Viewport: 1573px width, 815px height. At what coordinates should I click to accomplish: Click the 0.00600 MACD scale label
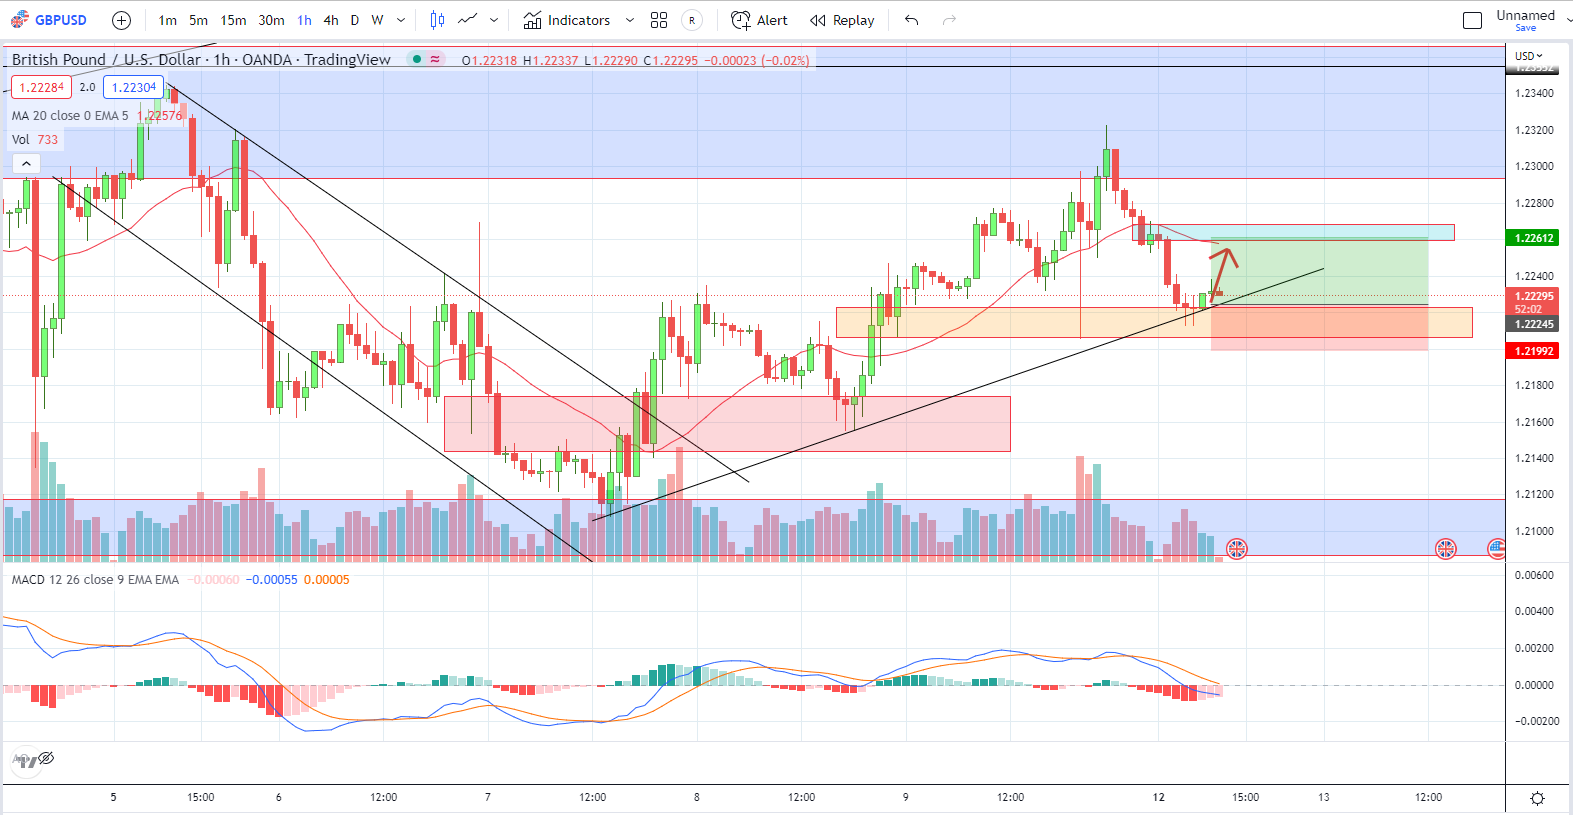(x=1534, y=575)
